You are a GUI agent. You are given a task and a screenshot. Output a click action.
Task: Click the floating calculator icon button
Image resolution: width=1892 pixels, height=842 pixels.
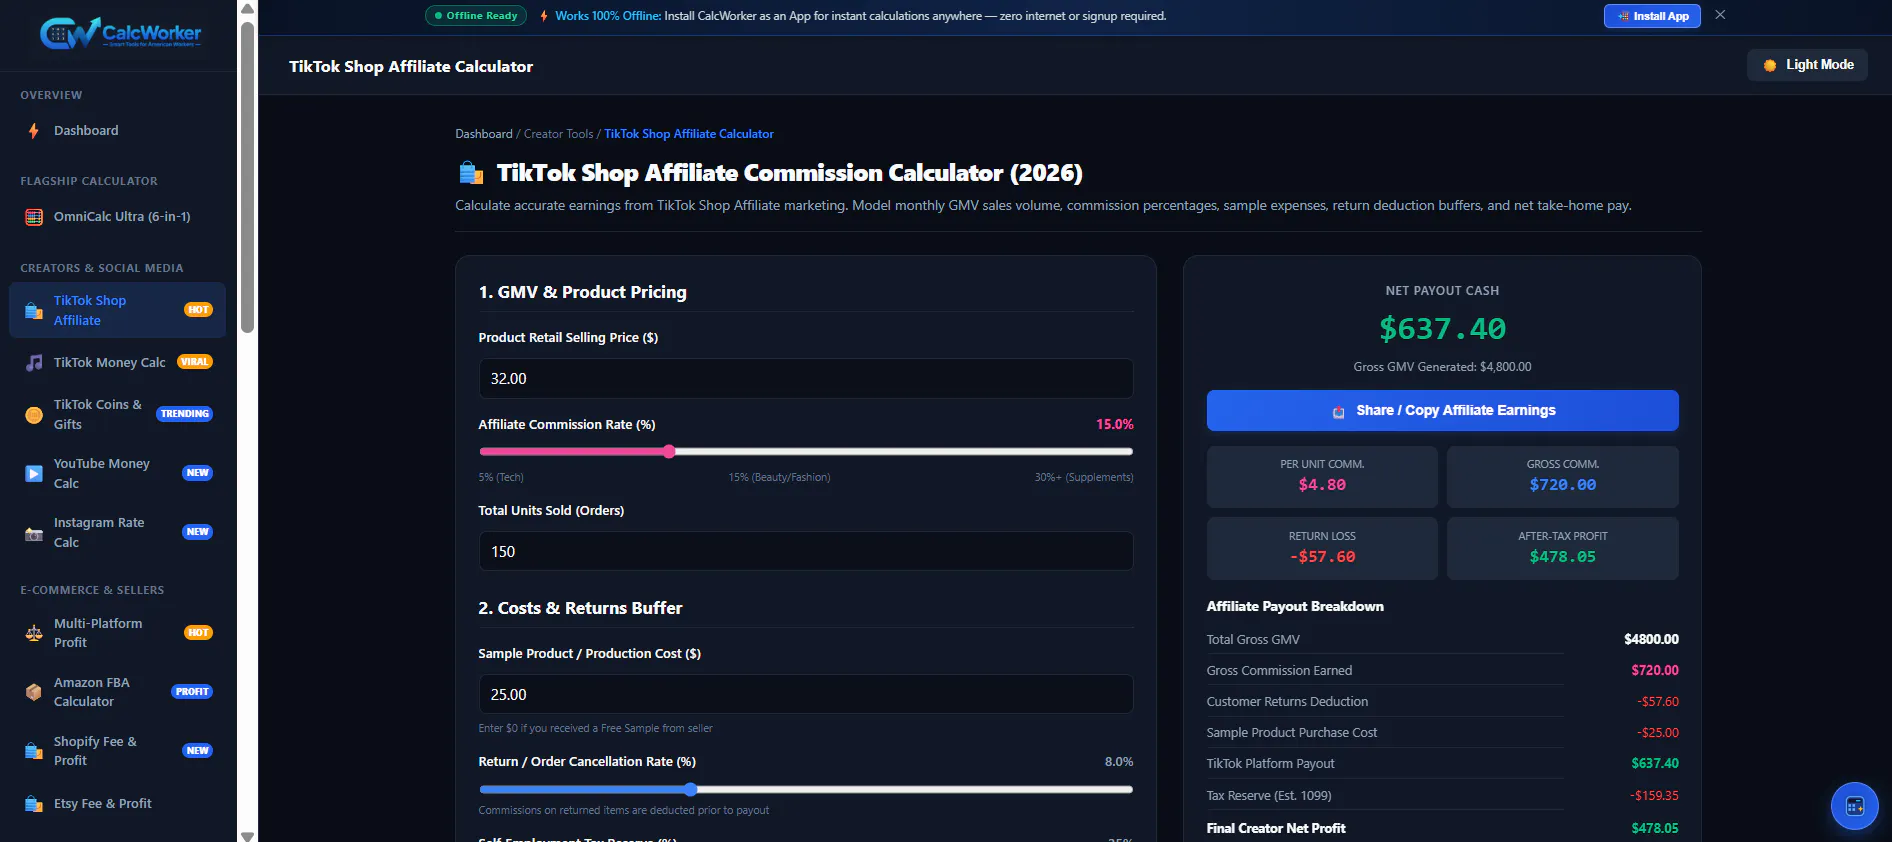click(x=1855, y=806)
